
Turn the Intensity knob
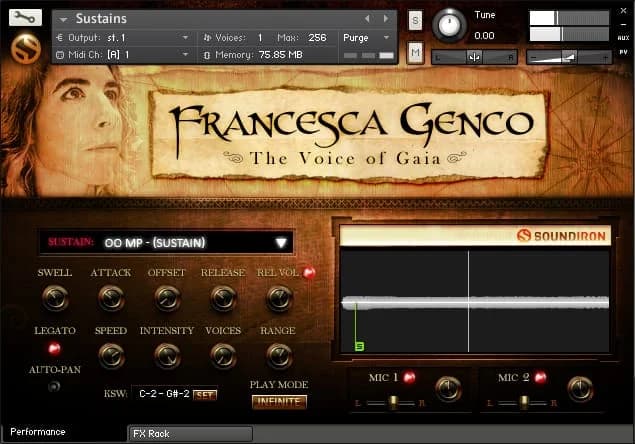pos(167,356)
